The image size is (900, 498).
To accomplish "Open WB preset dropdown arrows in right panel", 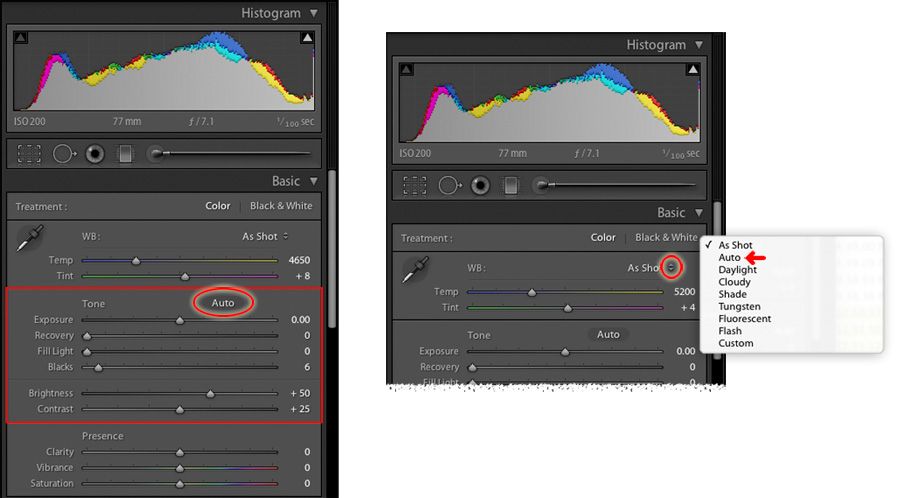I will click(670, 267).
